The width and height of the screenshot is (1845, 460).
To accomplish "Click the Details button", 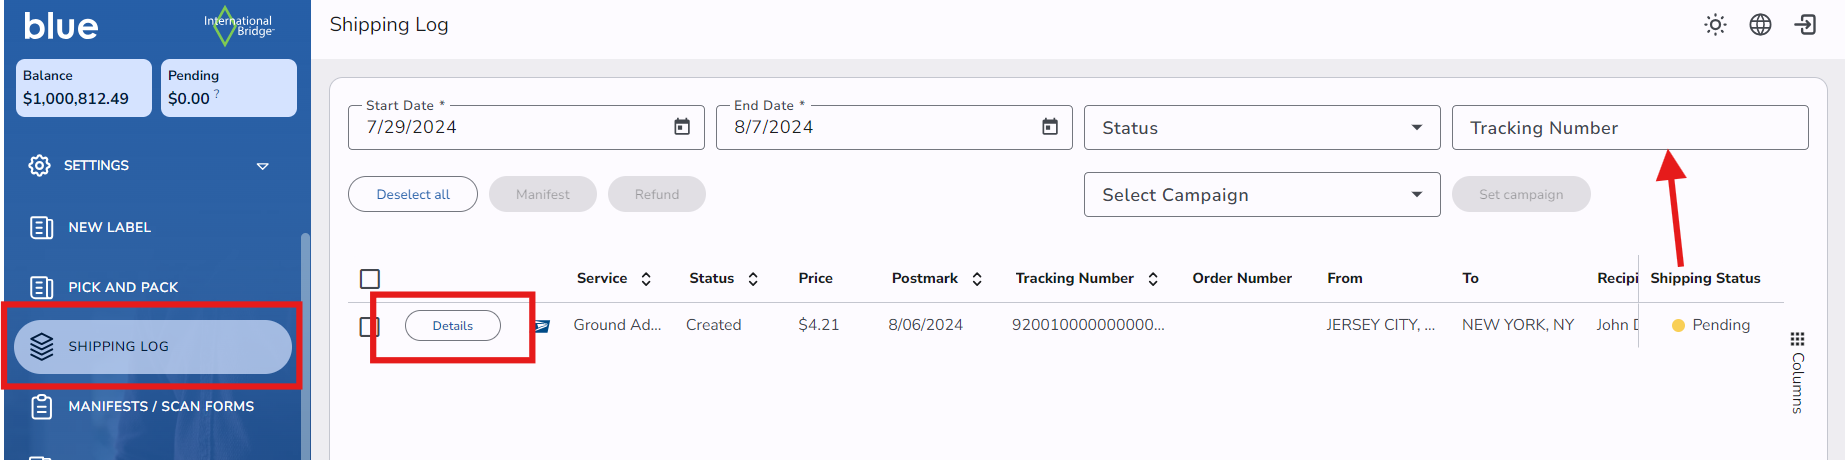I will (x=452, y=326).
